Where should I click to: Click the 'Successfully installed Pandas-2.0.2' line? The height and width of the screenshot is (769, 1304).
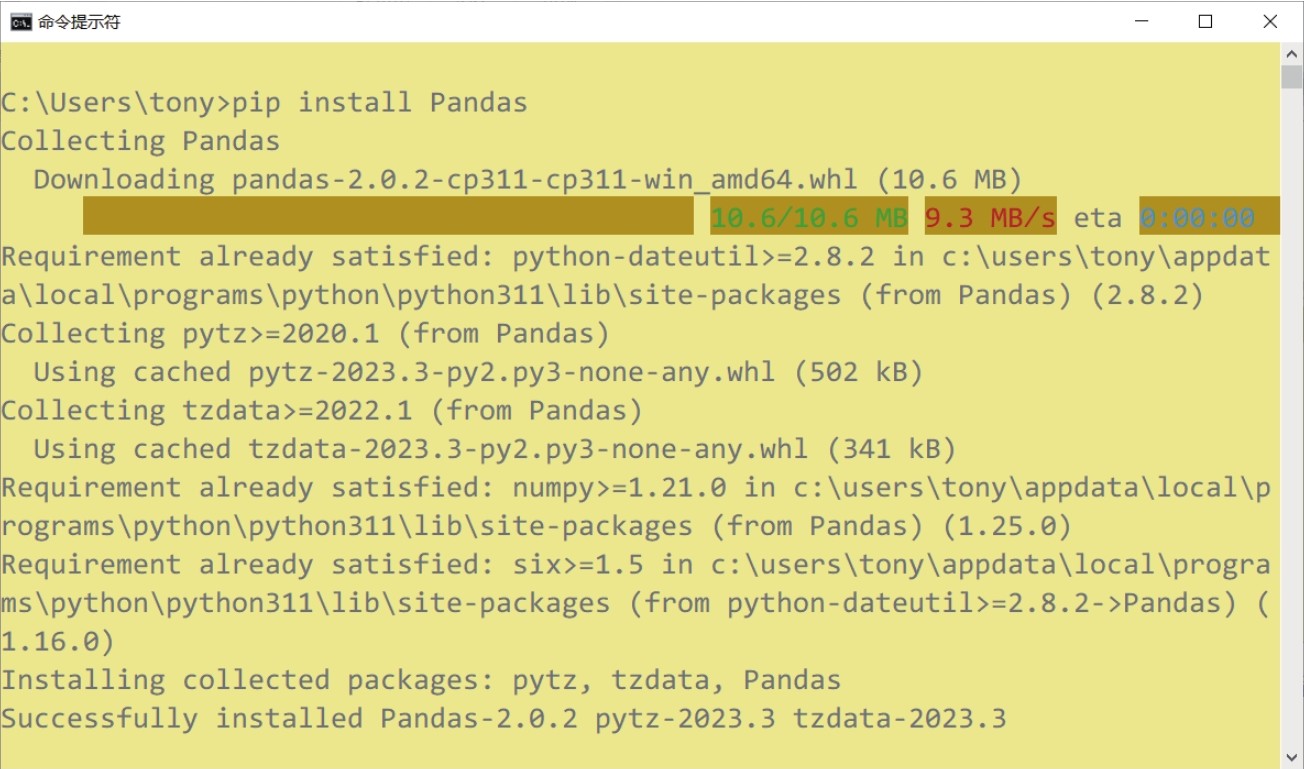(503, 718)
